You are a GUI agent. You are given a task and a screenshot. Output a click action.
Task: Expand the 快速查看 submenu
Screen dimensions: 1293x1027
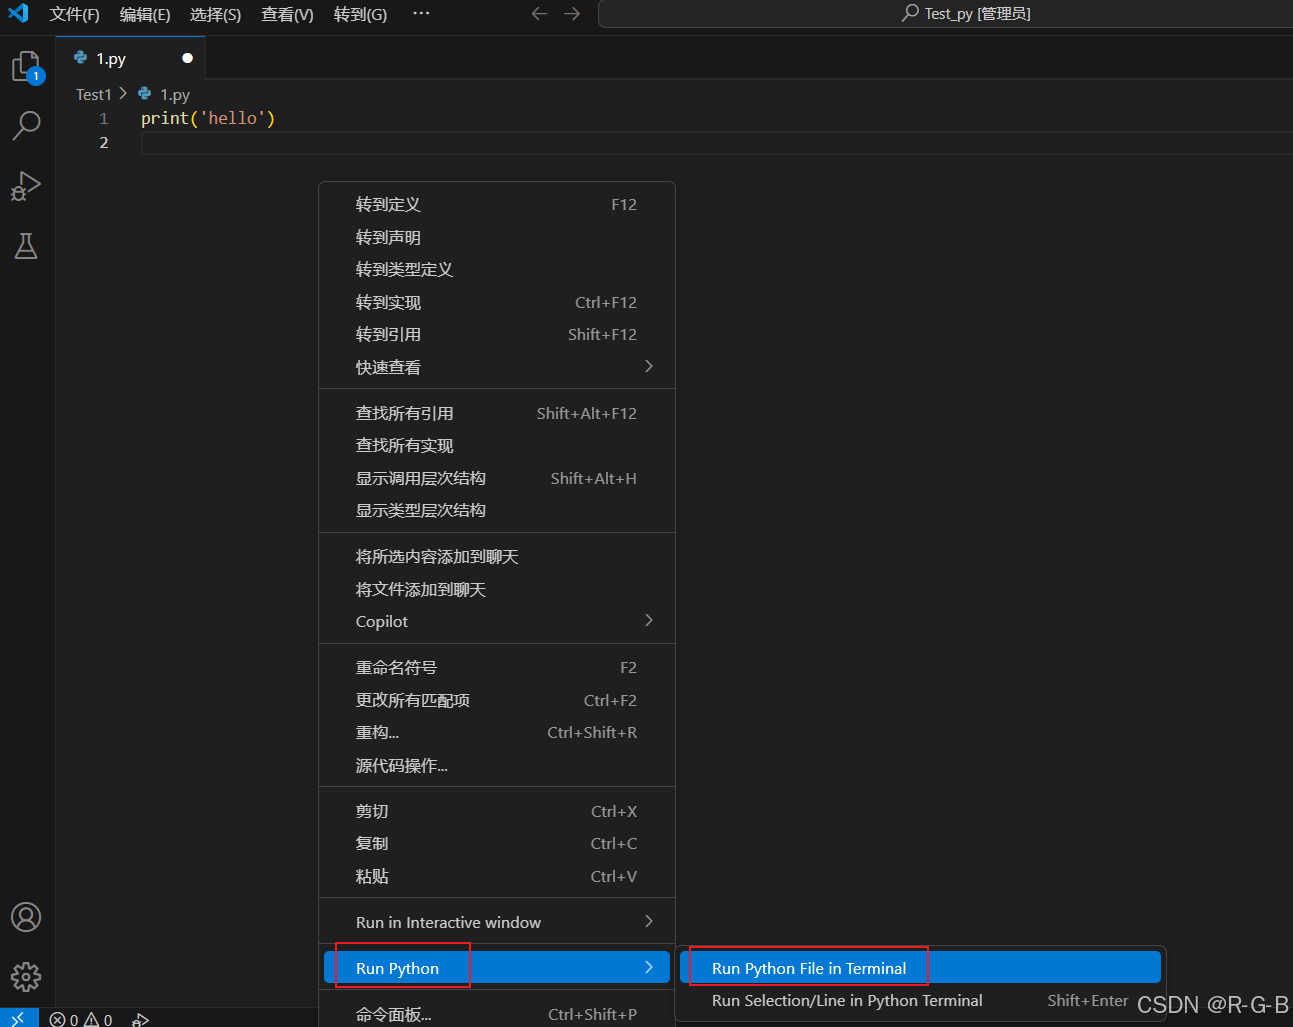(497, 367)
